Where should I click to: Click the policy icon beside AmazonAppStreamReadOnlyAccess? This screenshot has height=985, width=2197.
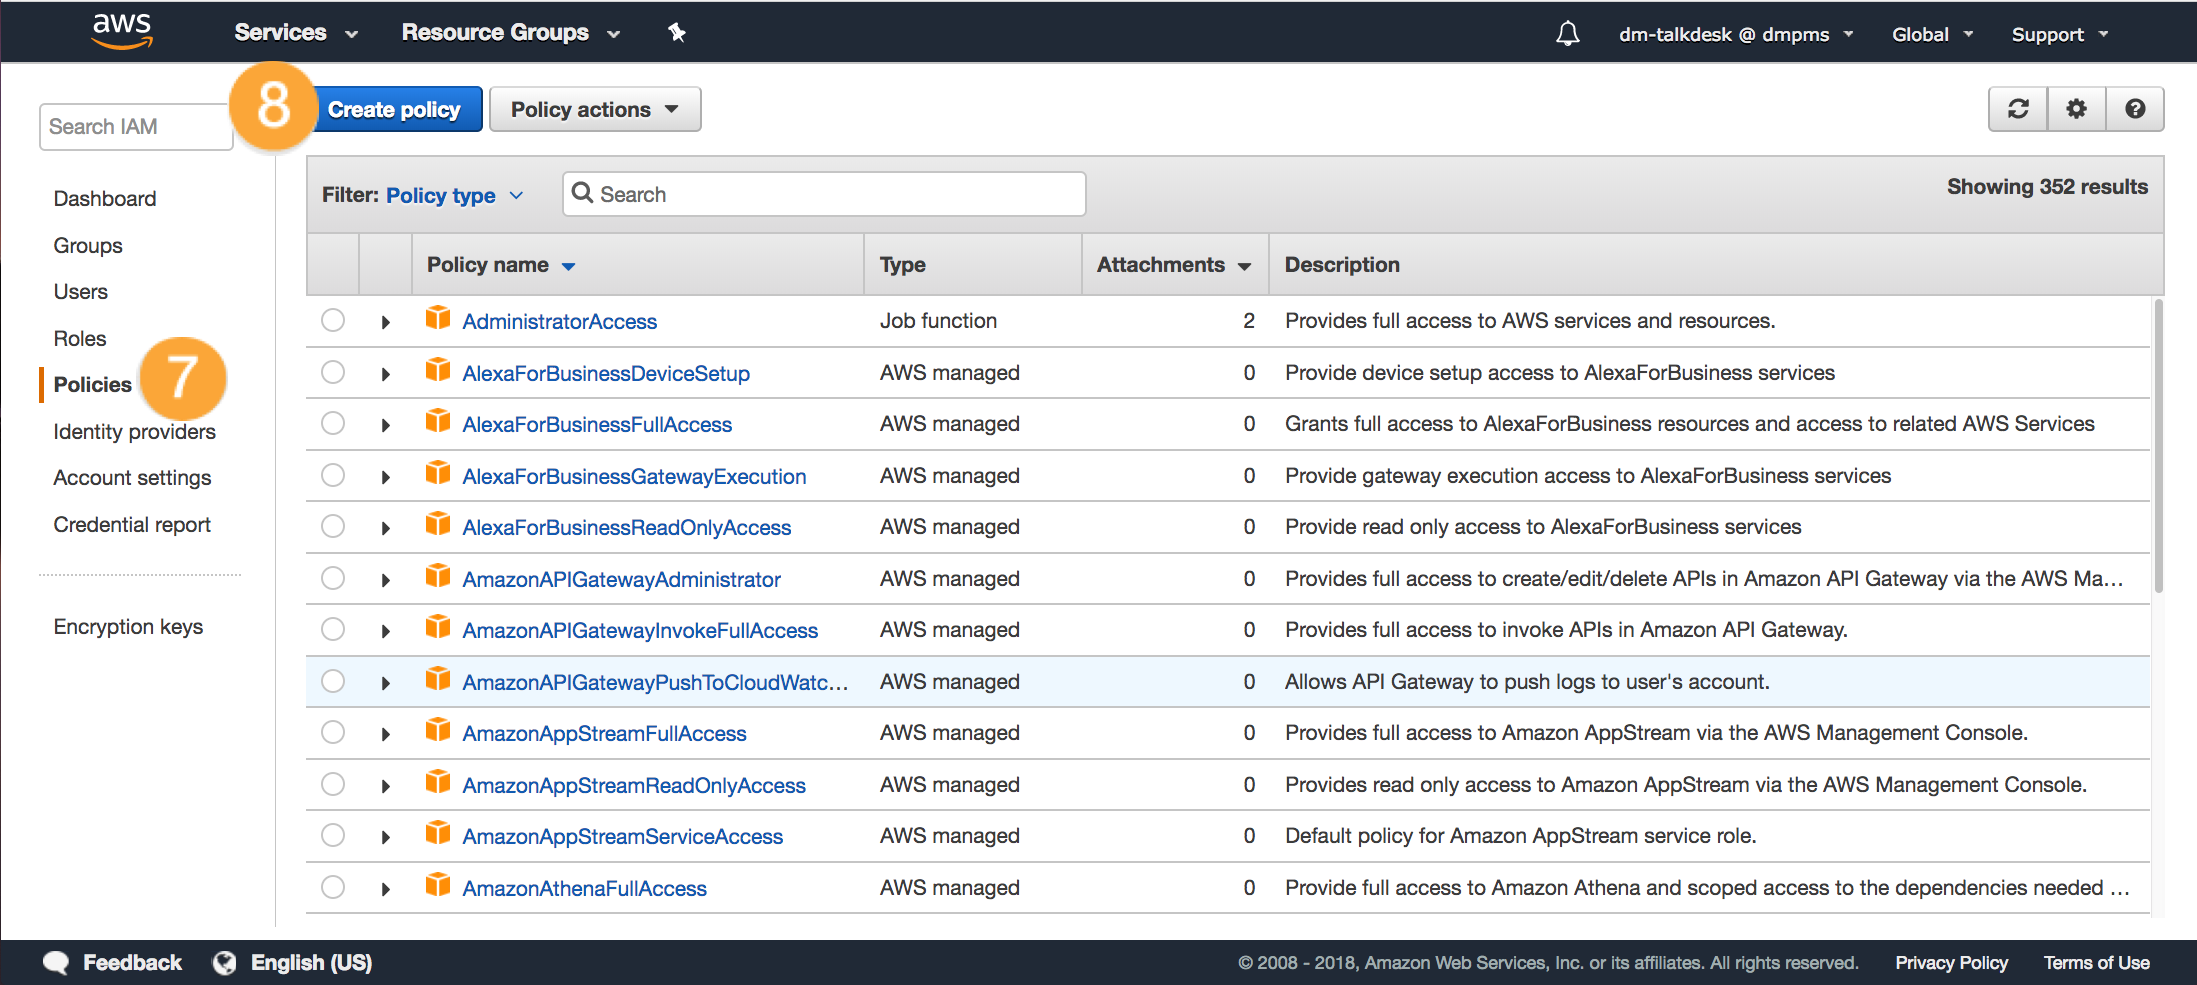[438, 782]
